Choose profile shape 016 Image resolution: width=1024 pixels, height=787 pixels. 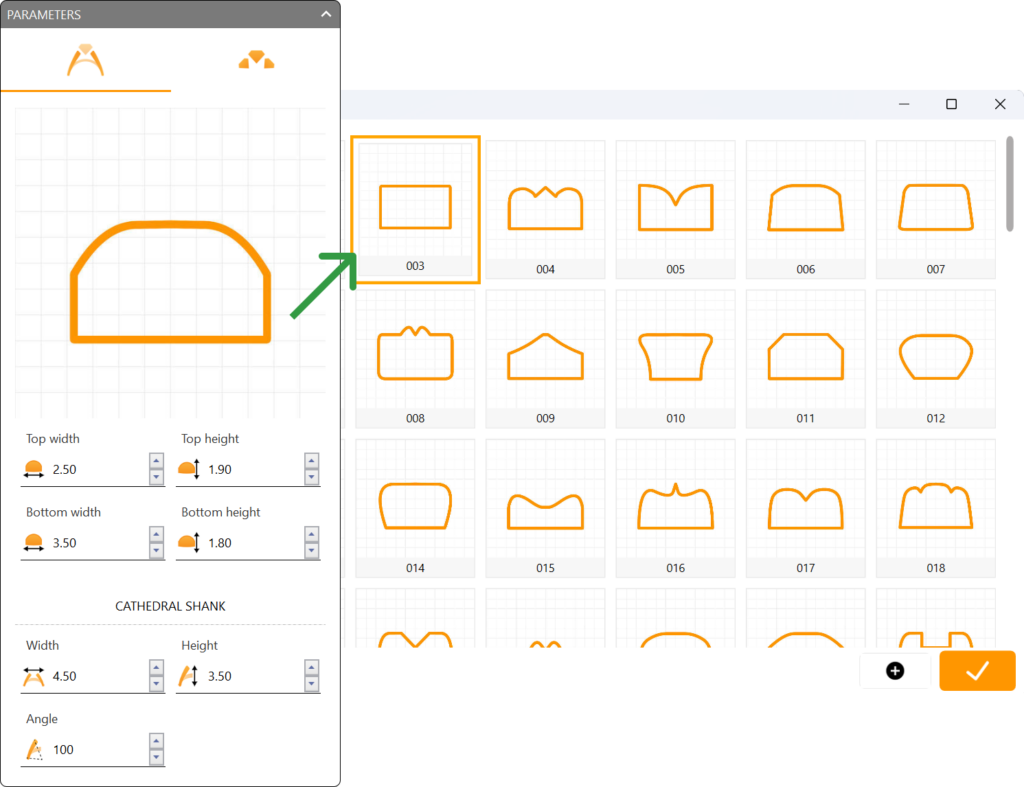(675, 507)
